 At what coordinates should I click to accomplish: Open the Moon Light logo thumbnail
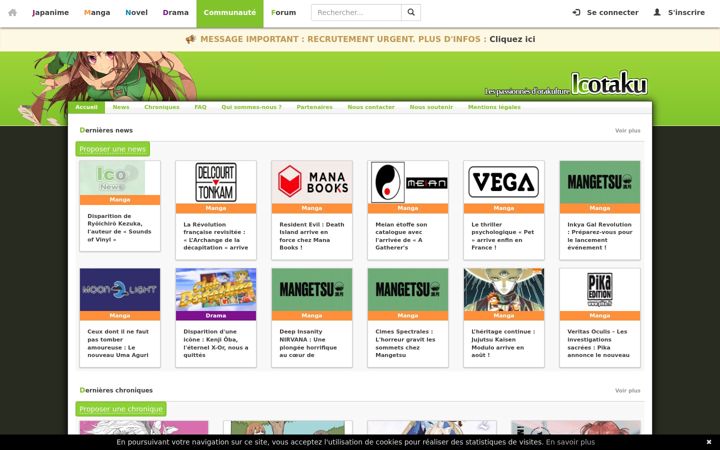click(120, 290)
